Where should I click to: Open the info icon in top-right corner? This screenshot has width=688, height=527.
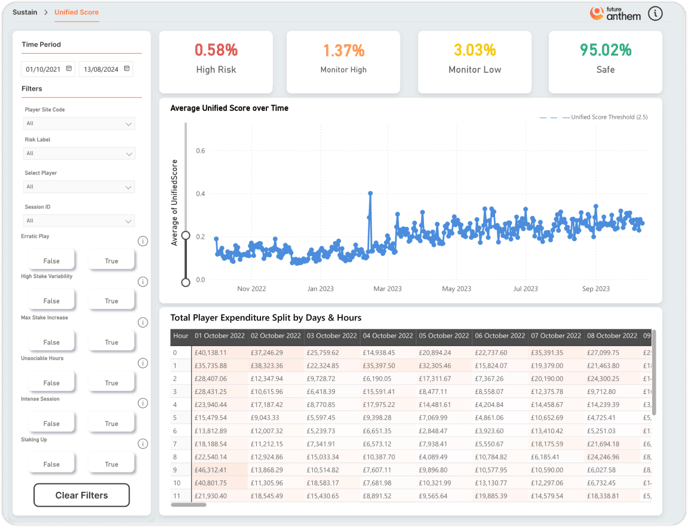[655, 13]
